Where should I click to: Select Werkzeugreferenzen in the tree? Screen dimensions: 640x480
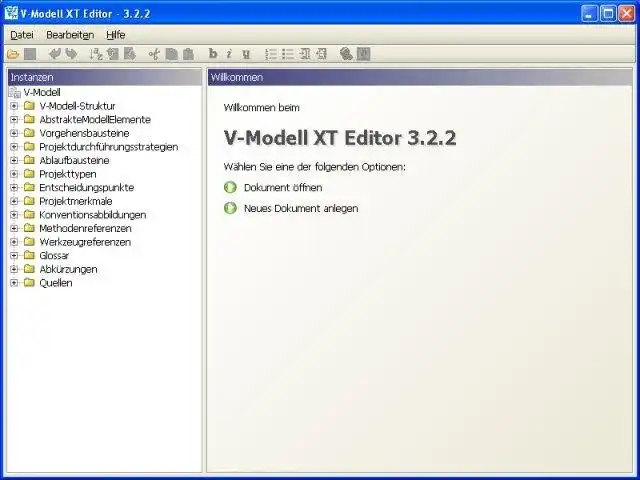[85, 242]
